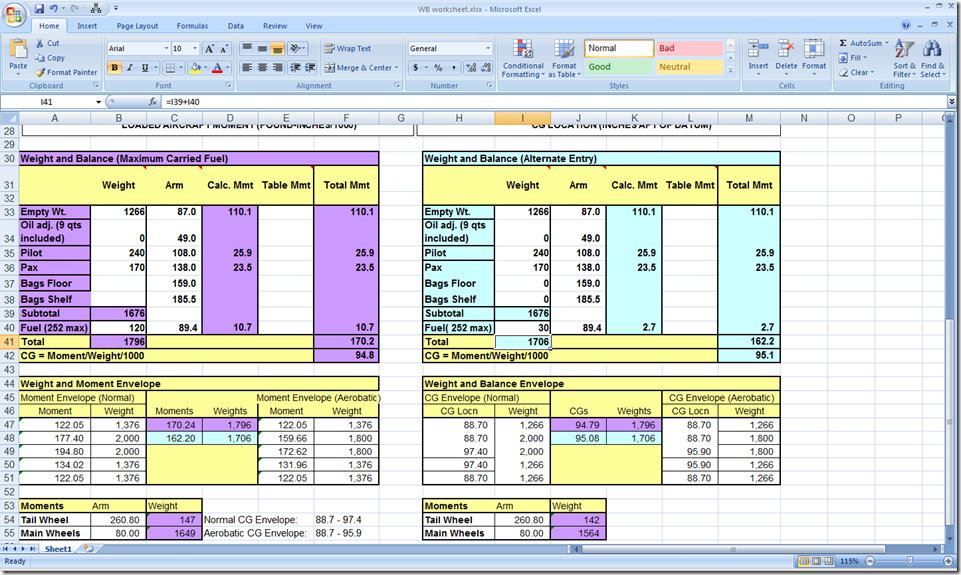Expand the General number format dropdown
The height and width of the screenshot is (575, 961).
tap(488, 48)
